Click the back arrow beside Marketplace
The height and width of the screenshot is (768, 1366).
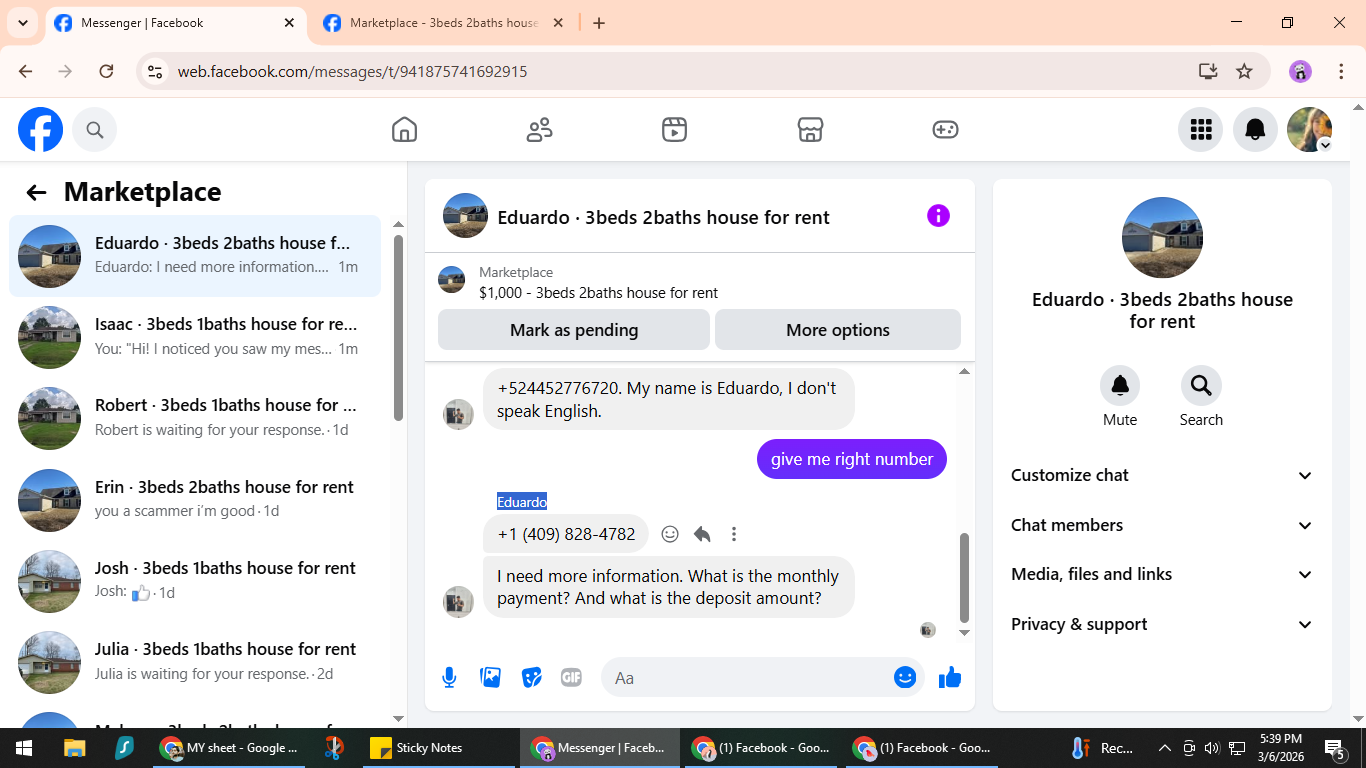click(36, 193)
